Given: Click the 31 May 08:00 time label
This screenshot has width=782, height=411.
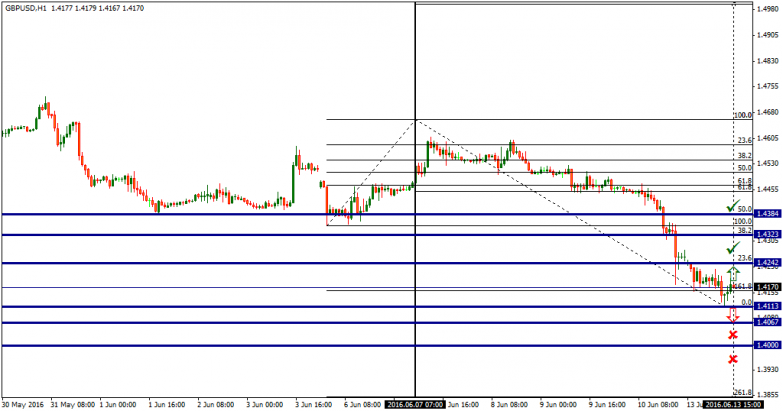Looking at the screenshot, I should click(72, 405).
